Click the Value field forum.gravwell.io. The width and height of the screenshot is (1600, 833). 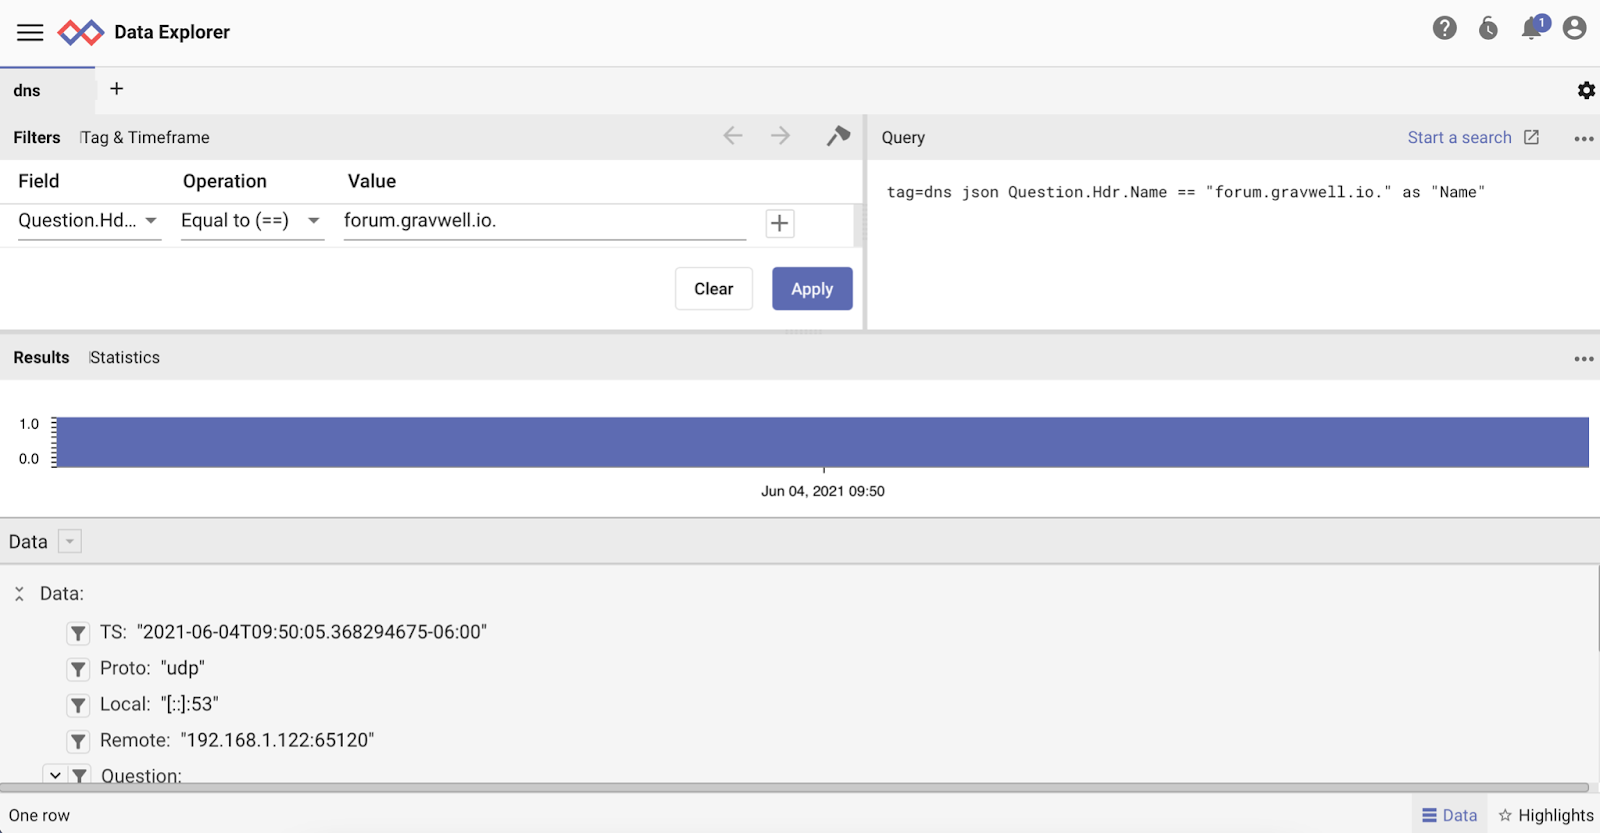pyautogui.click(x=545, y=221)
